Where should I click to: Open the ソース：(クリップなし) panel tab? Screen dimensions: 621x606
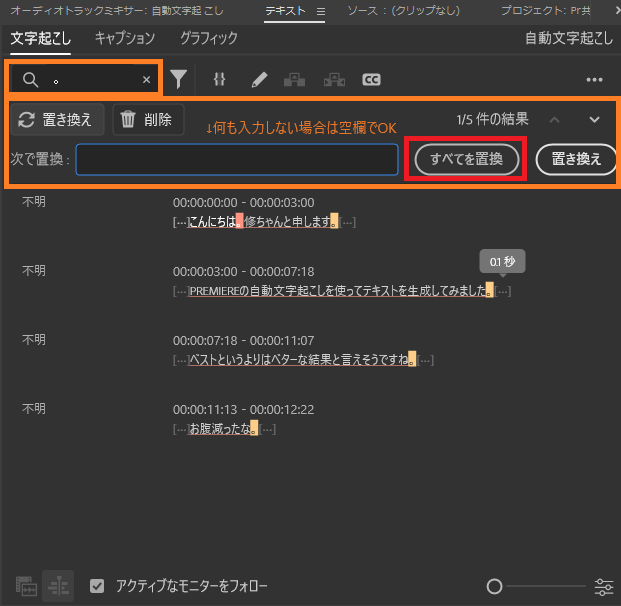pyautogui.click(x=404, y=11)
